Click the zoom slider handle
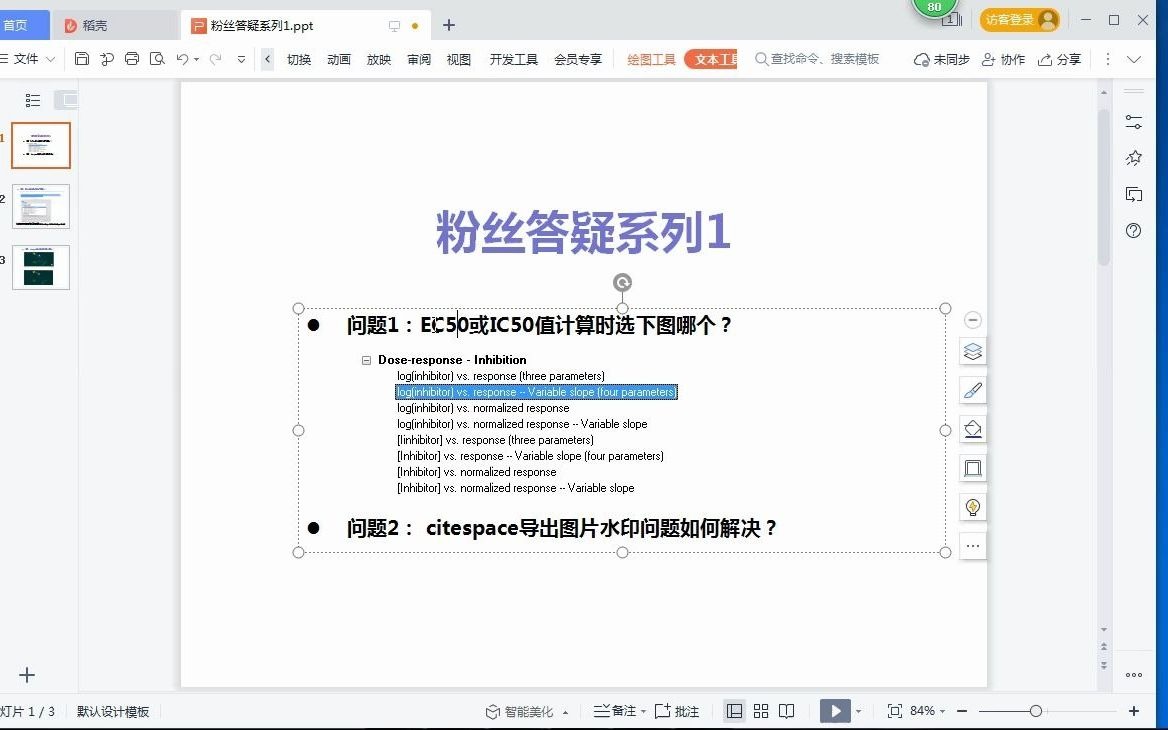Screen dimensions: 1168x730 [1035, 711]
